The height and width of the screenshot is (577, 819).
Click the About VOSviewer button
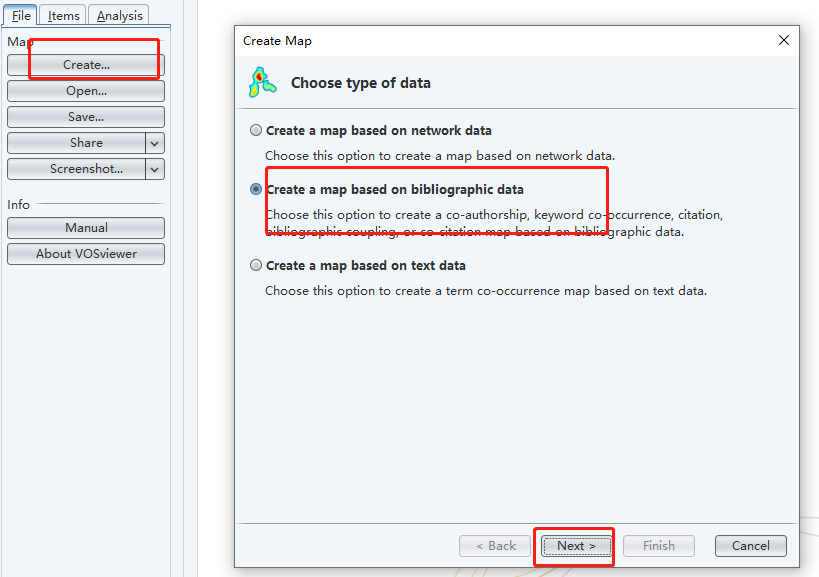[x=85, y=253]
